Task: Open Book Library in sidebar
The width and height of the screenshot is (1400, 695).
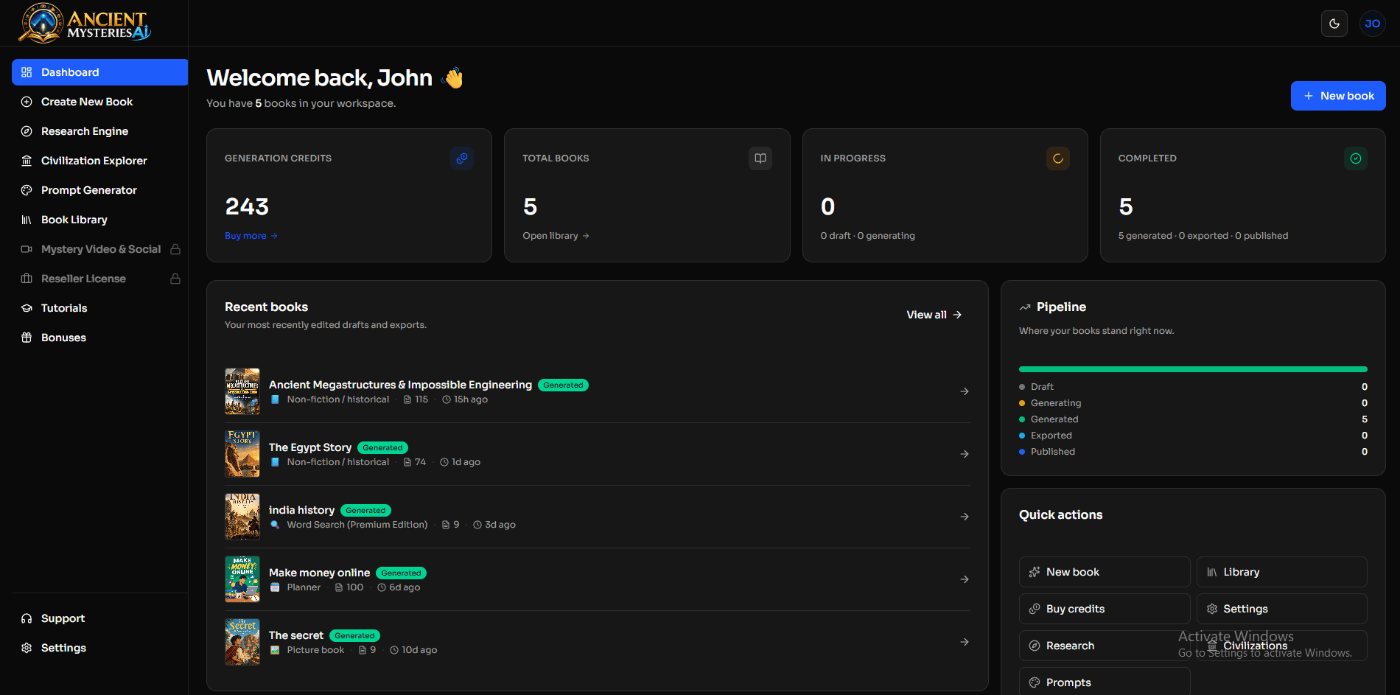Action: 100,220
